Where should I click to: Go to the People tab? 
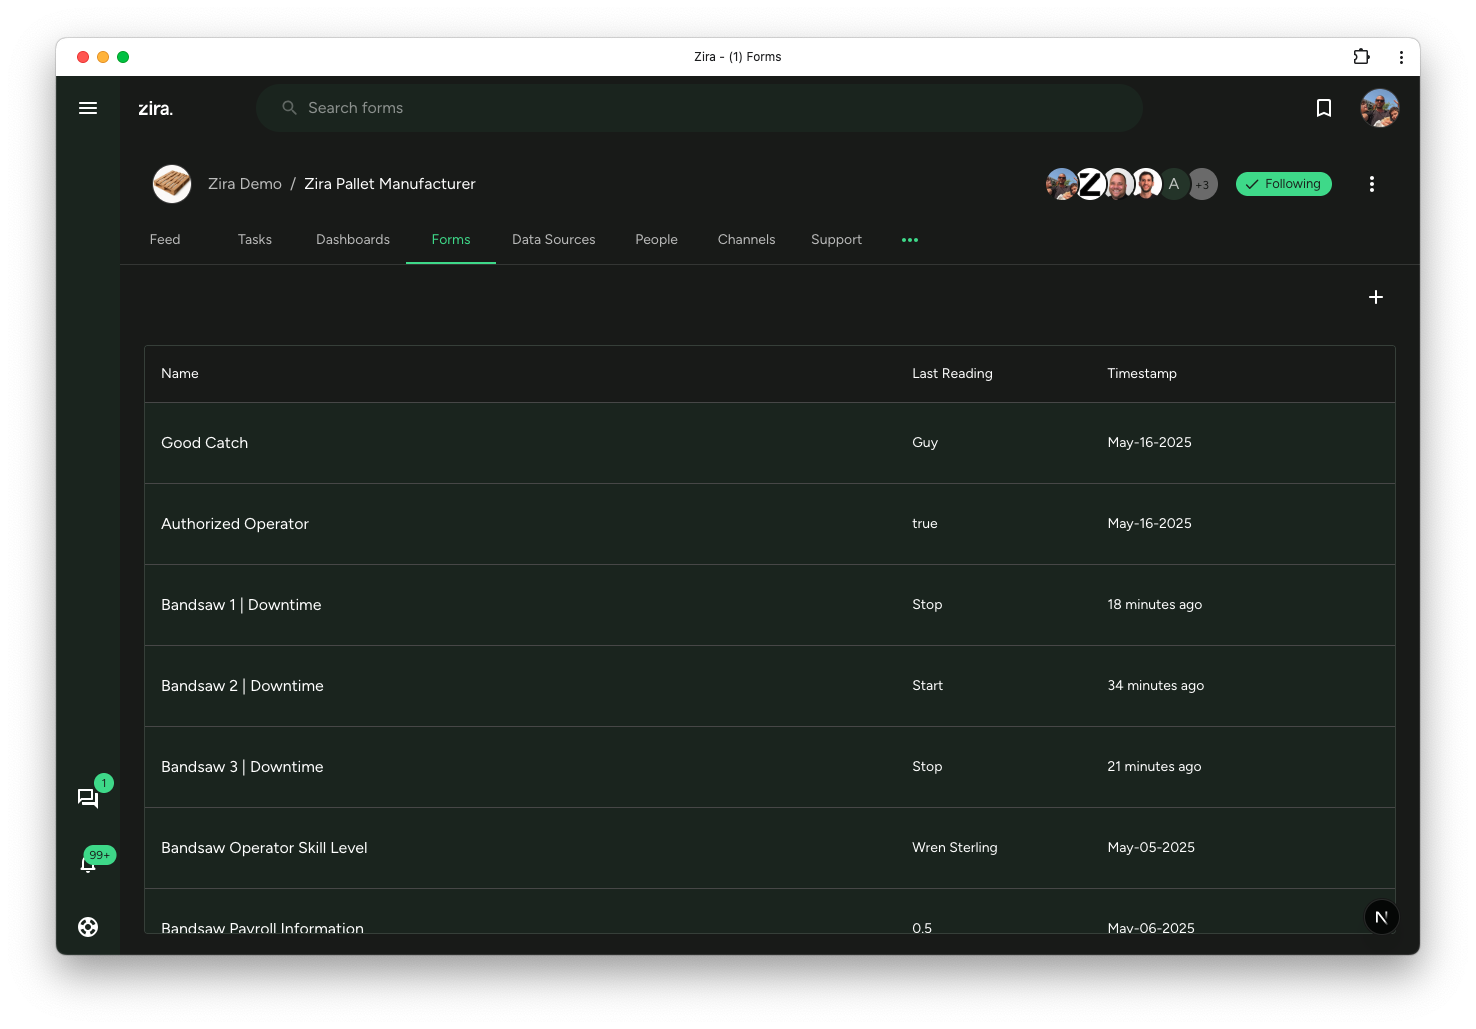pos(656,240)
